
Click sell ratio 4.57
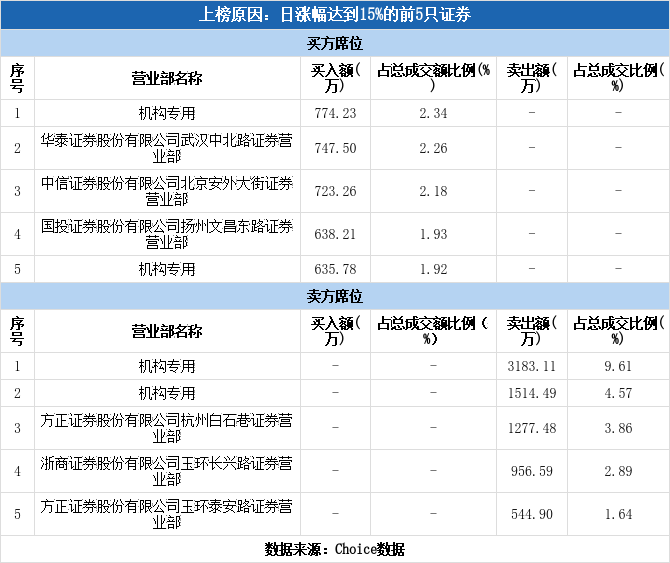point(618,393)
